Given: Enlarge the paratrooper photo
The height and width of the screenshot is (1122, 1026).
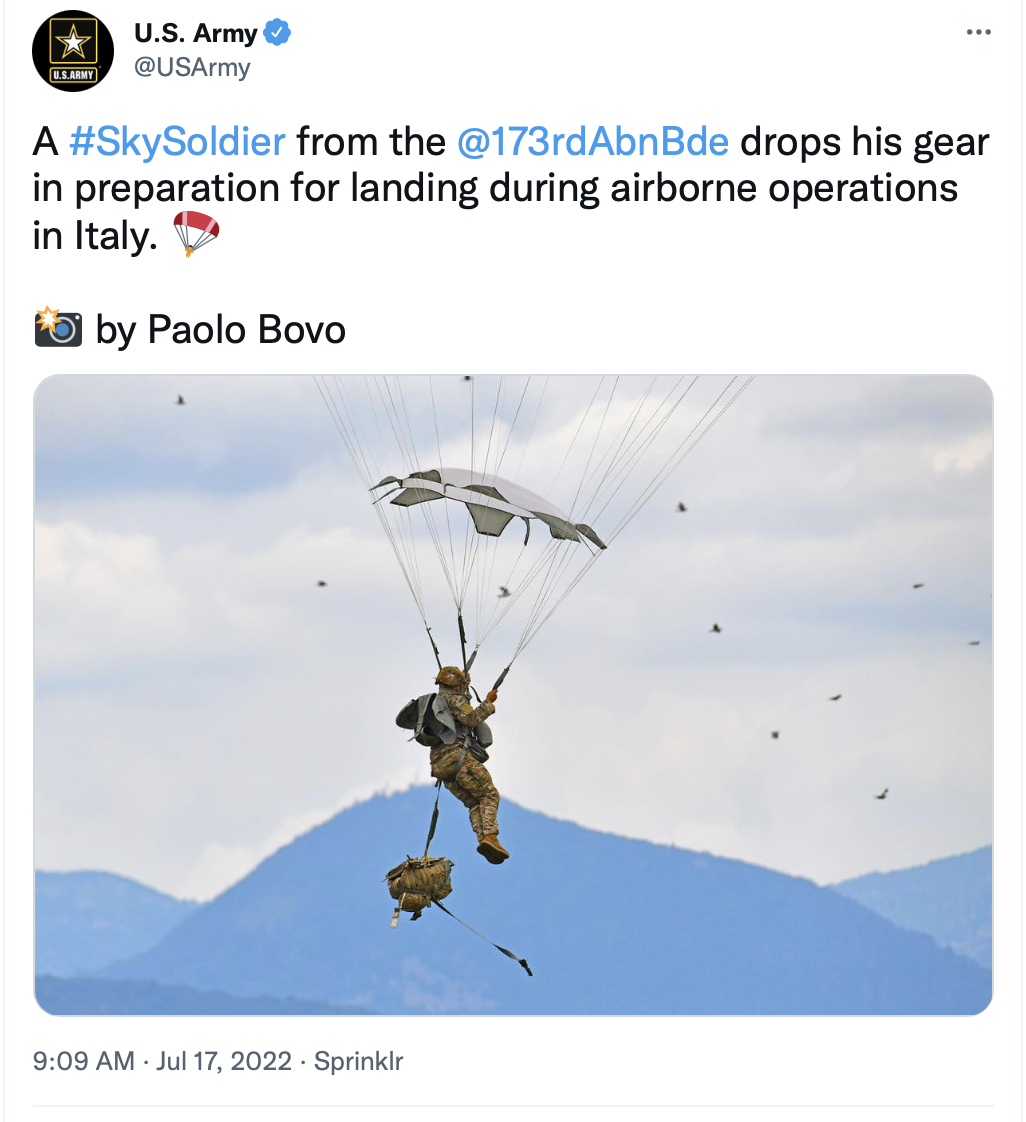Looking at the screenshot, I should (x=513, y=694).
